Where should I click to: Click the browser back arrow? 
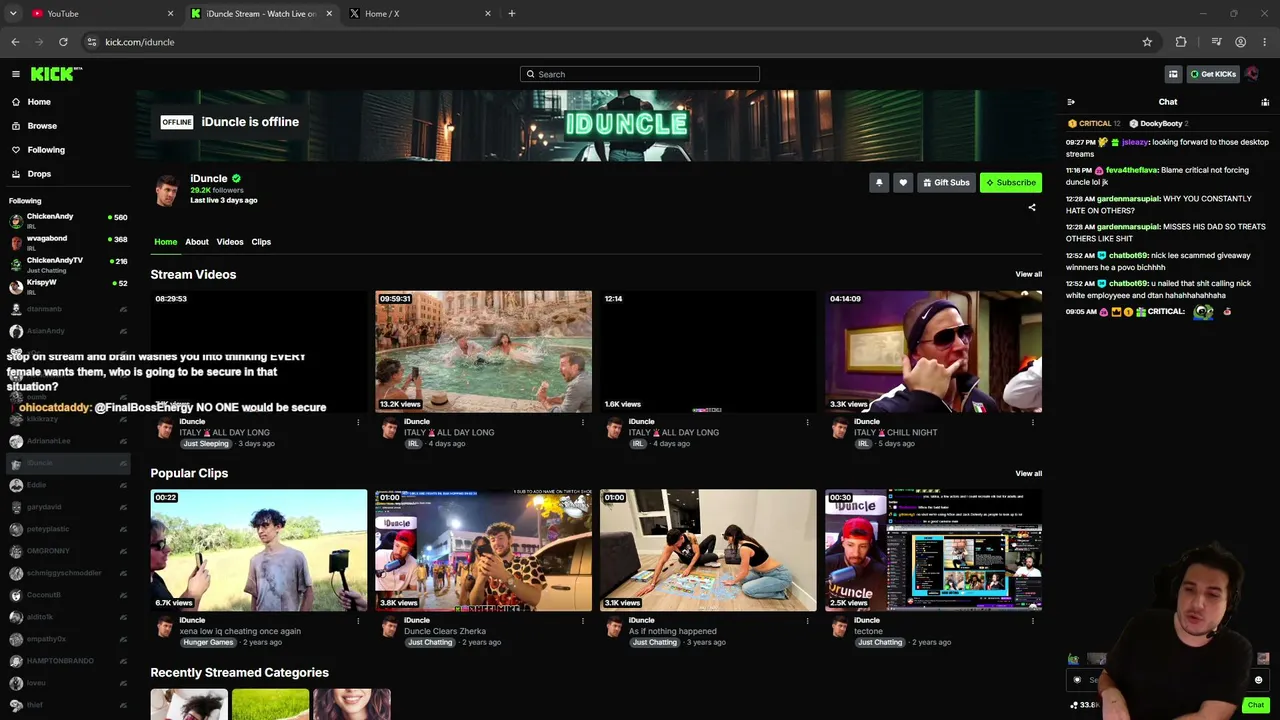(x=15, y=42)
